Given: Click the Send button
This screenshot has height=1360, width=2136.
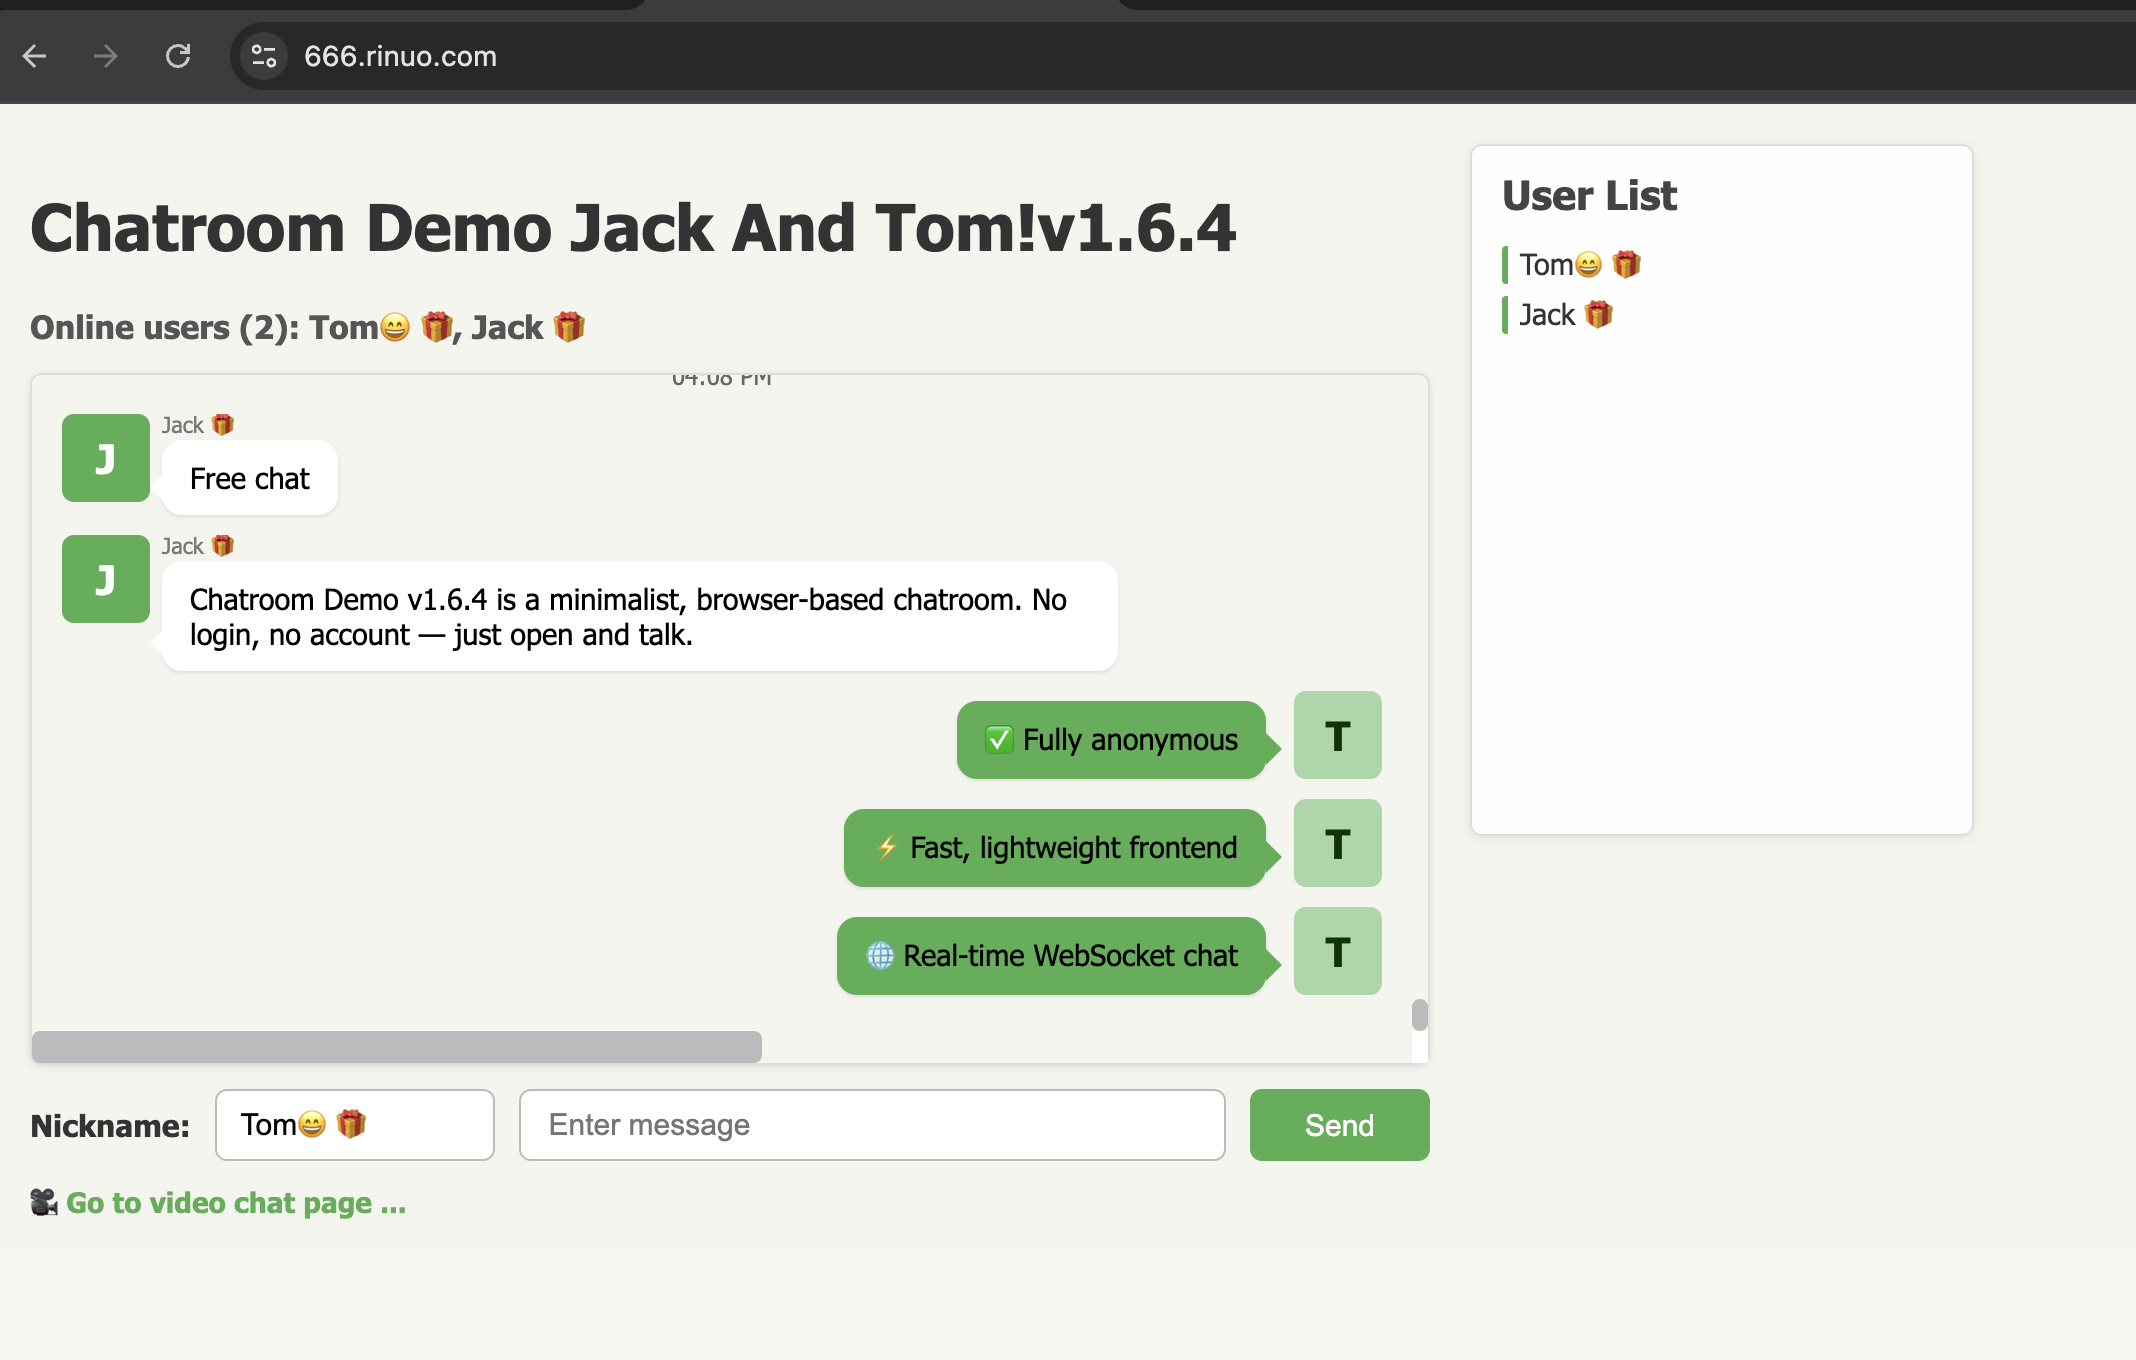Looking at the screenshot, I should pos(1339,1125).
